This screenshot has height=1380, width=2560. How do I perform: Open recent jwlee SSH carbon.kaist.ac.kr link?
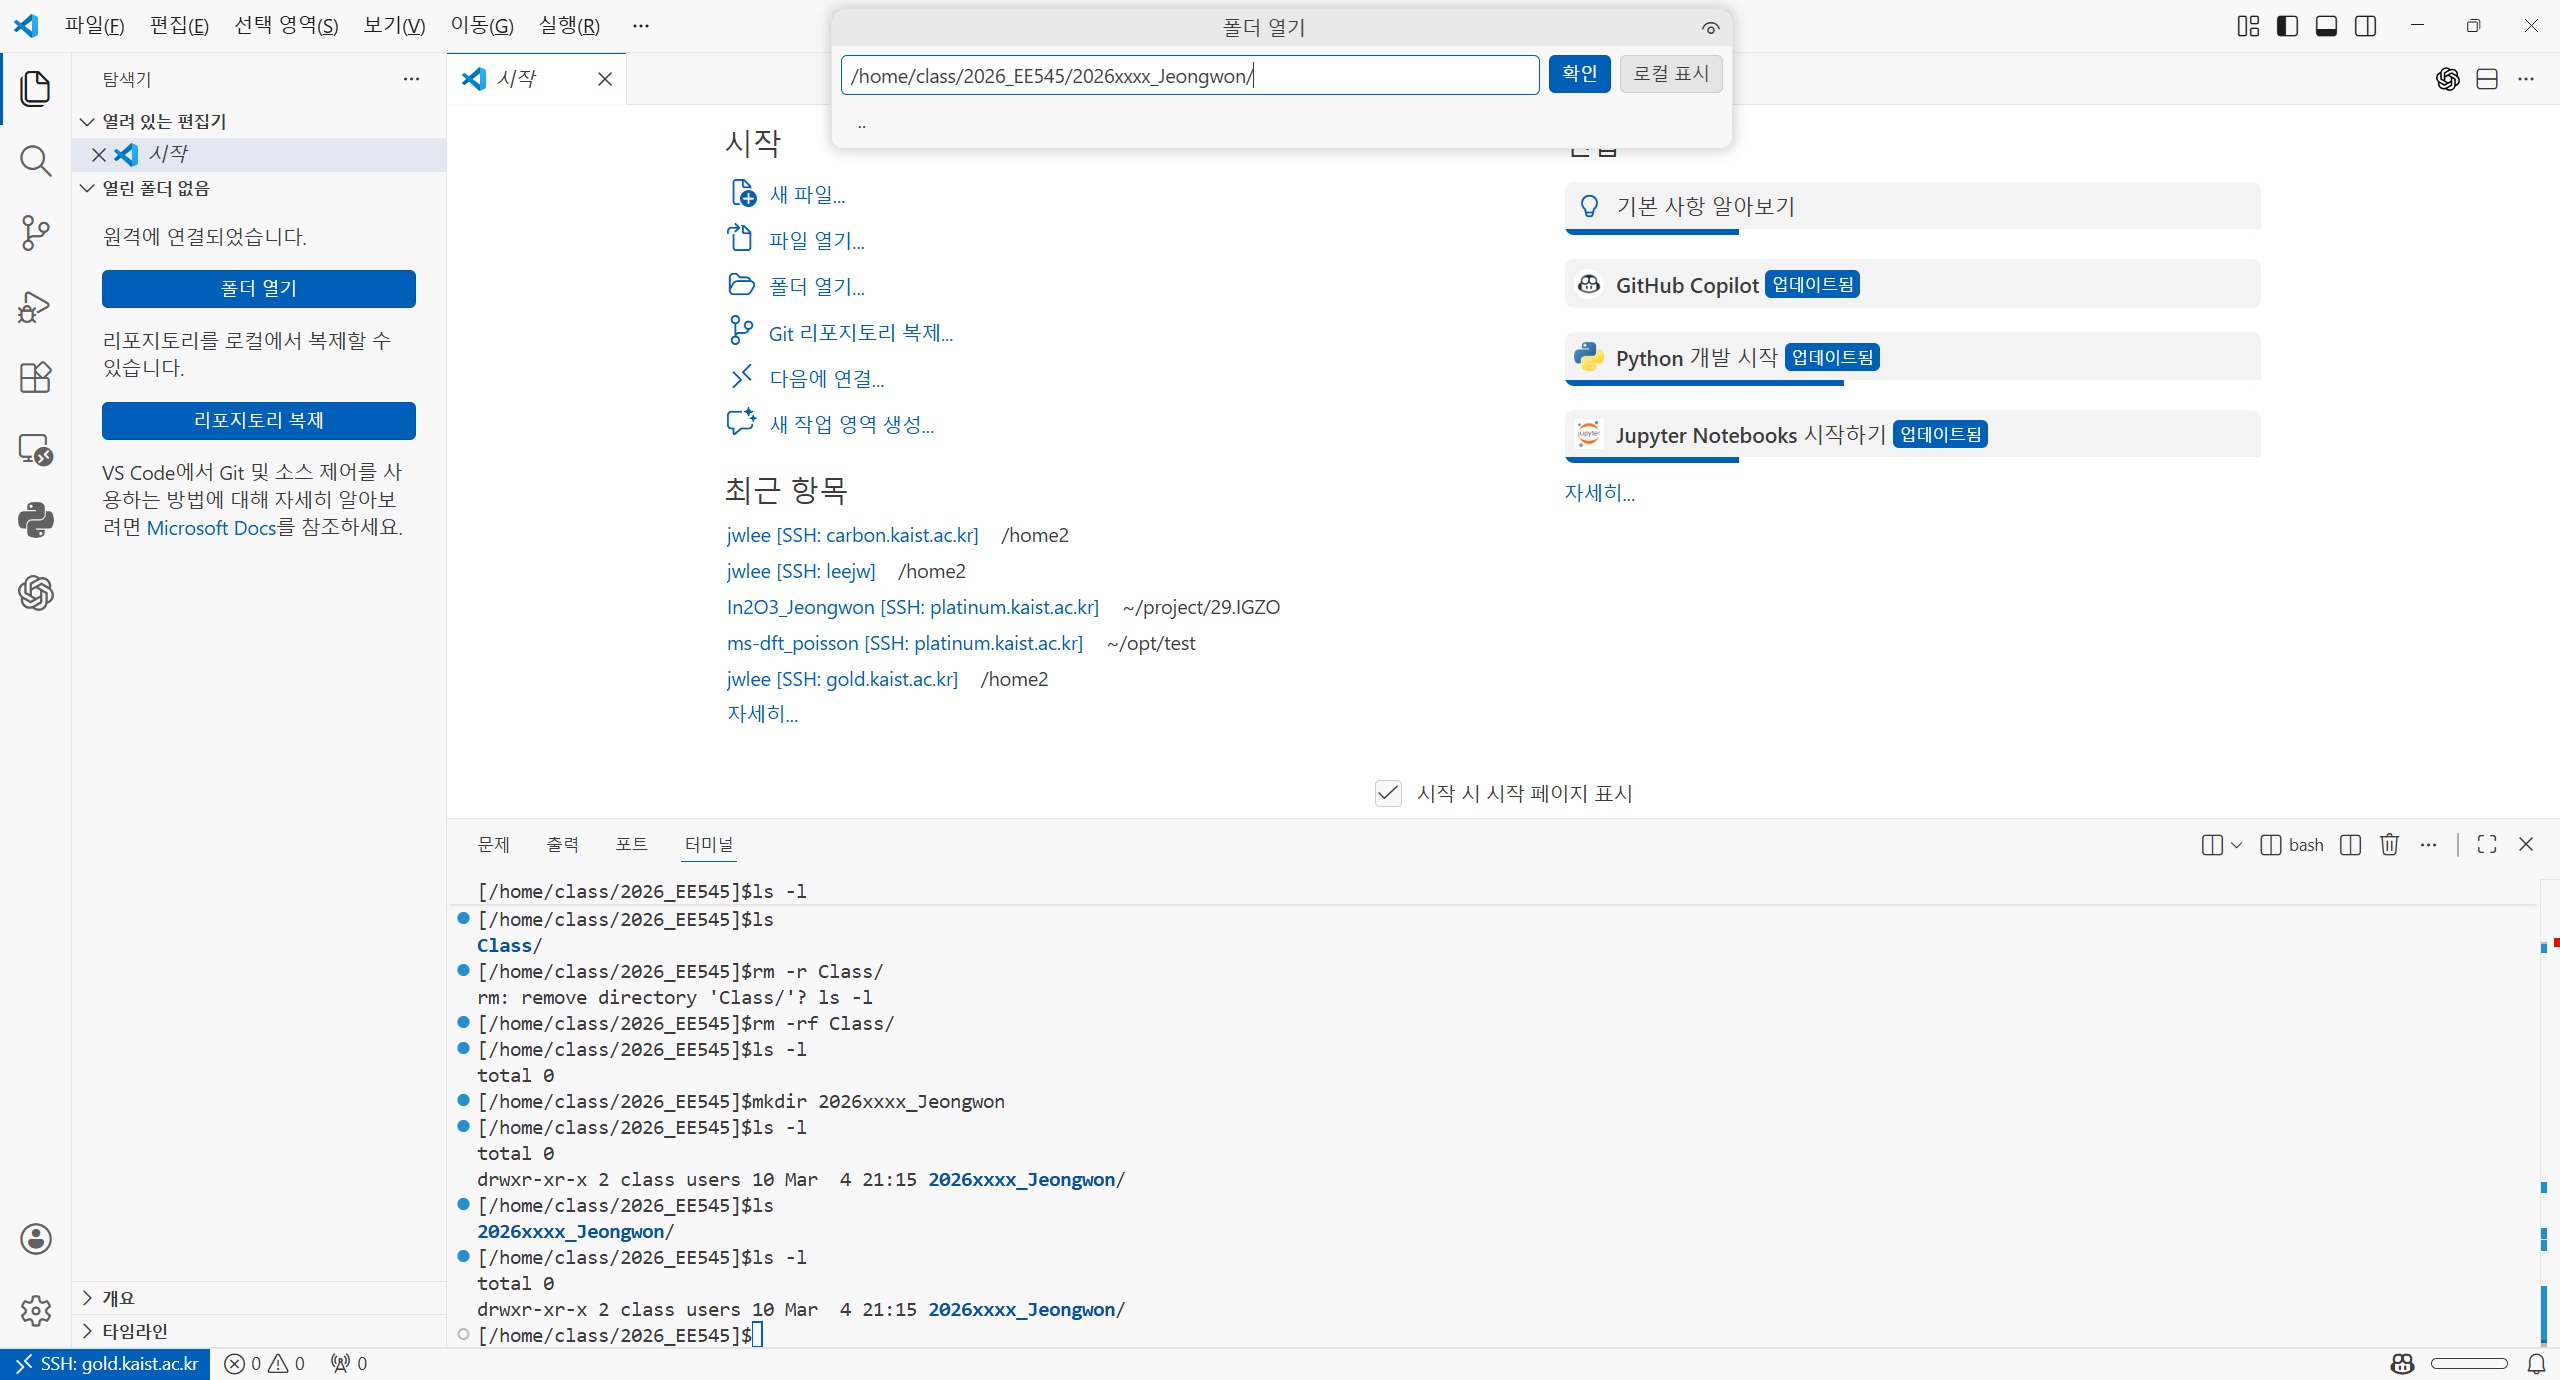(x=852, y=535)
